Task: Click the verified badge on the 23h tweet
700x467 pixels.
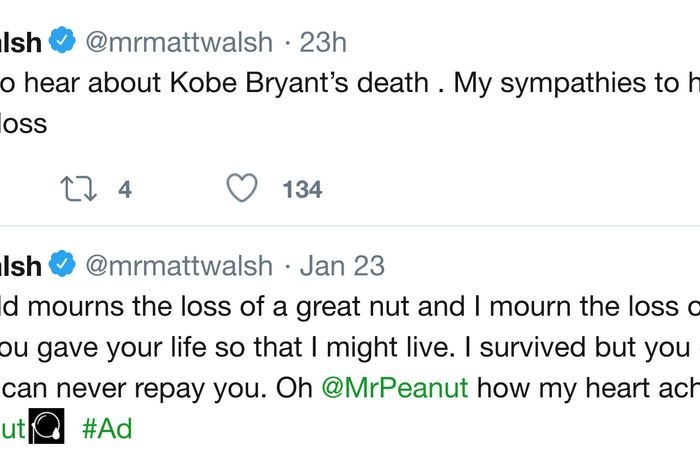Action: click(x=64, y=41)
